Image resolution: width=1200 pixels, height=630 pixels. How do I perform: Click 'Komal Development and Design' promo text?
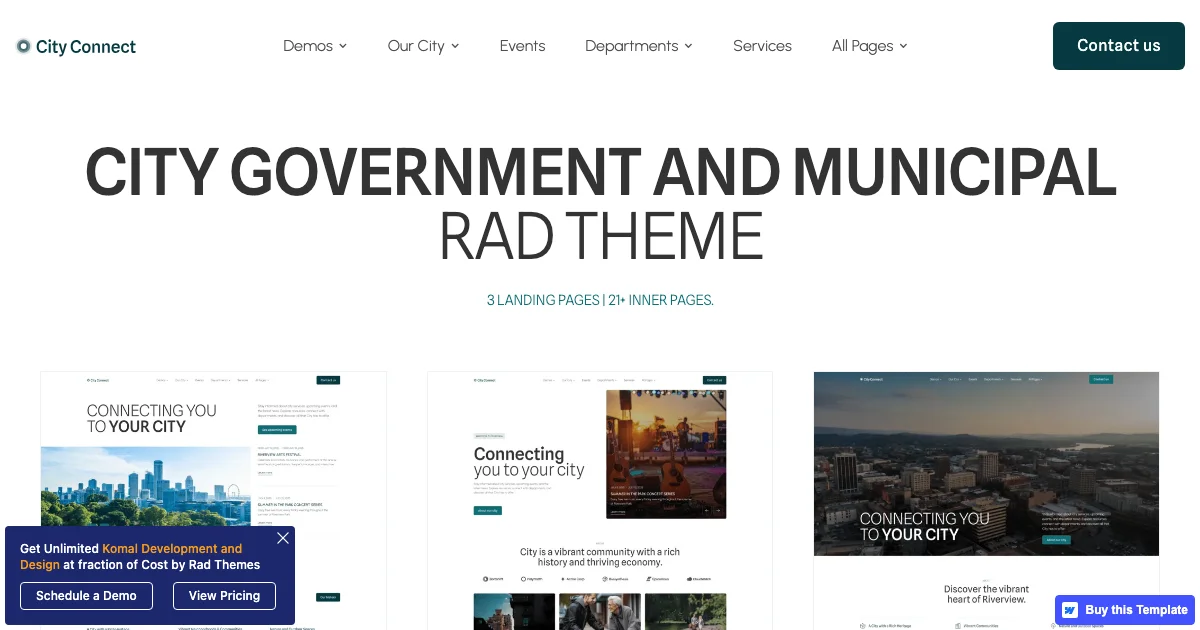(x=131, y=556)
